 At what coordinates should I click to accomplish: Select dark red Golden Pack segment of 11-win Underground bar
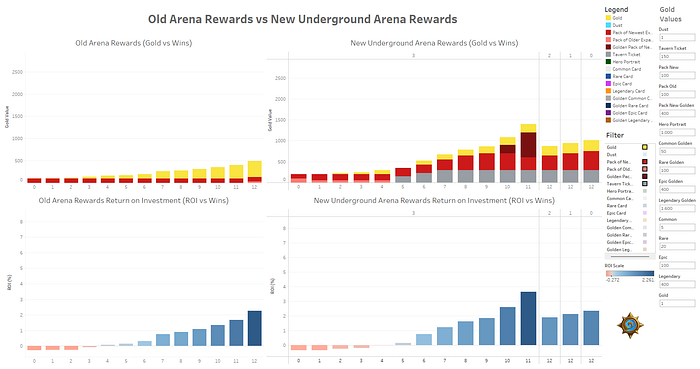528,145
